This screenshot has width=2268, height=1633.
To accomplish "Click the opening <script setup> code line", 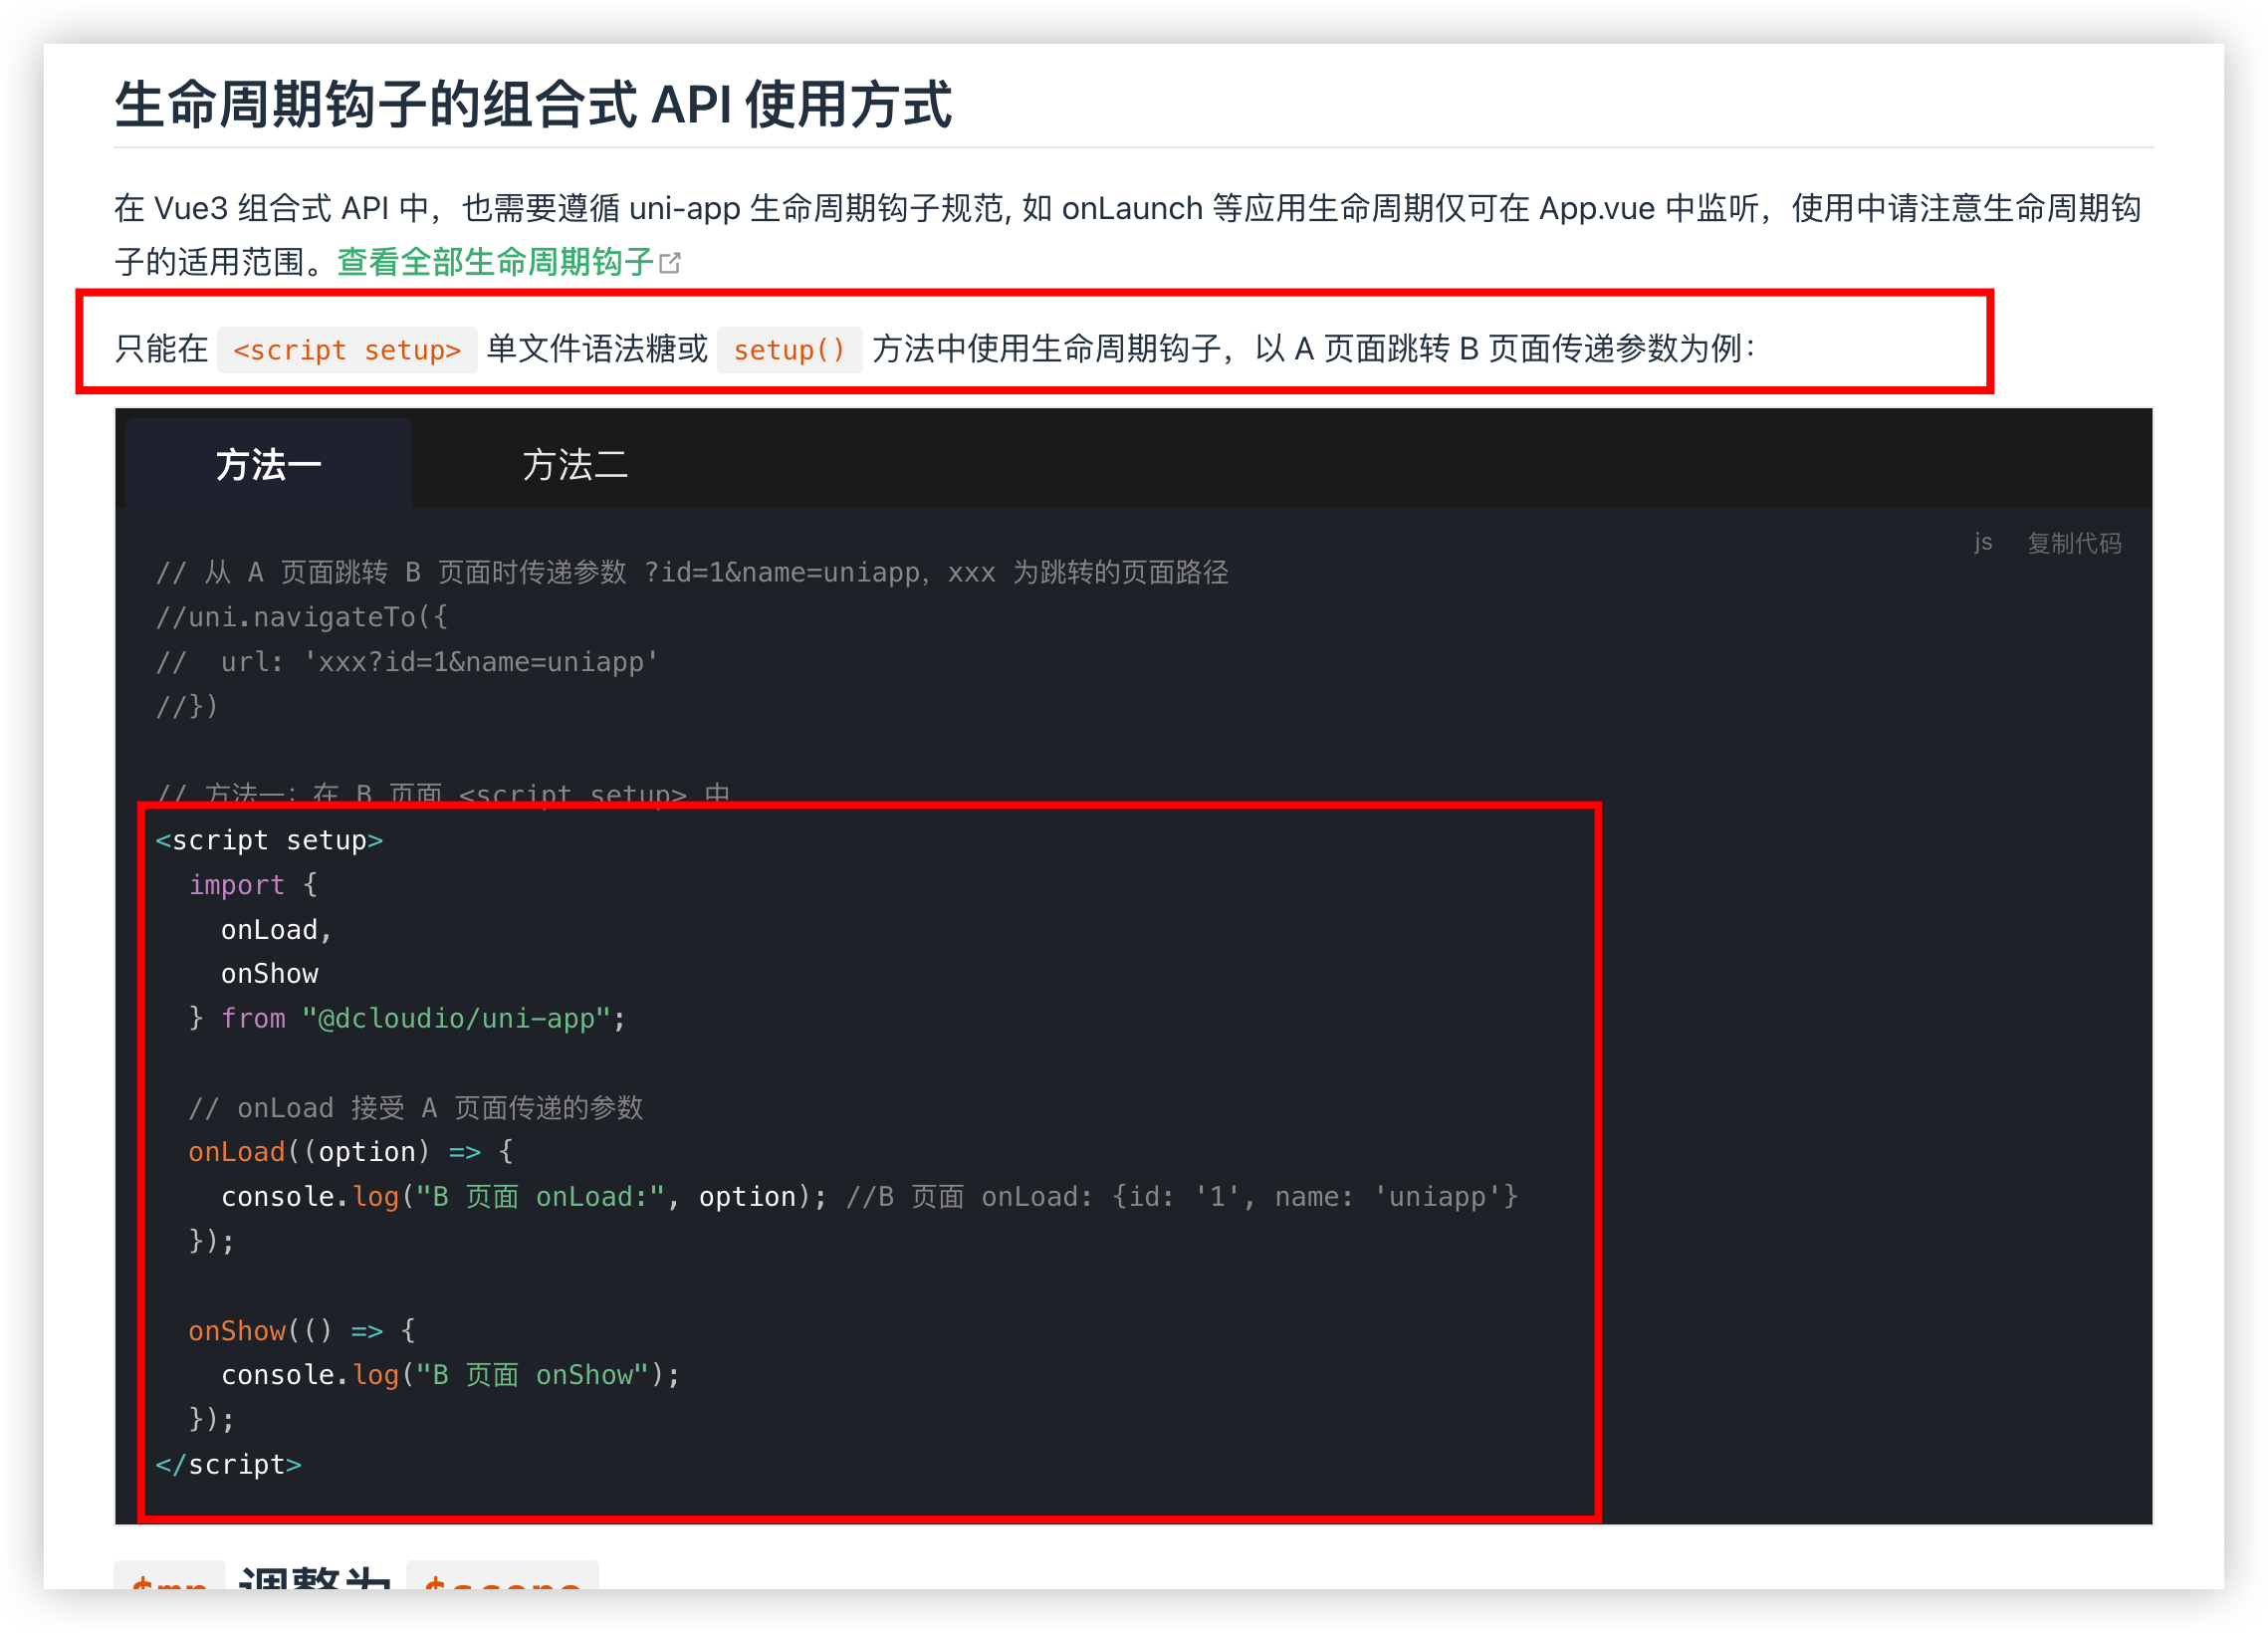I will coord(269,840).
